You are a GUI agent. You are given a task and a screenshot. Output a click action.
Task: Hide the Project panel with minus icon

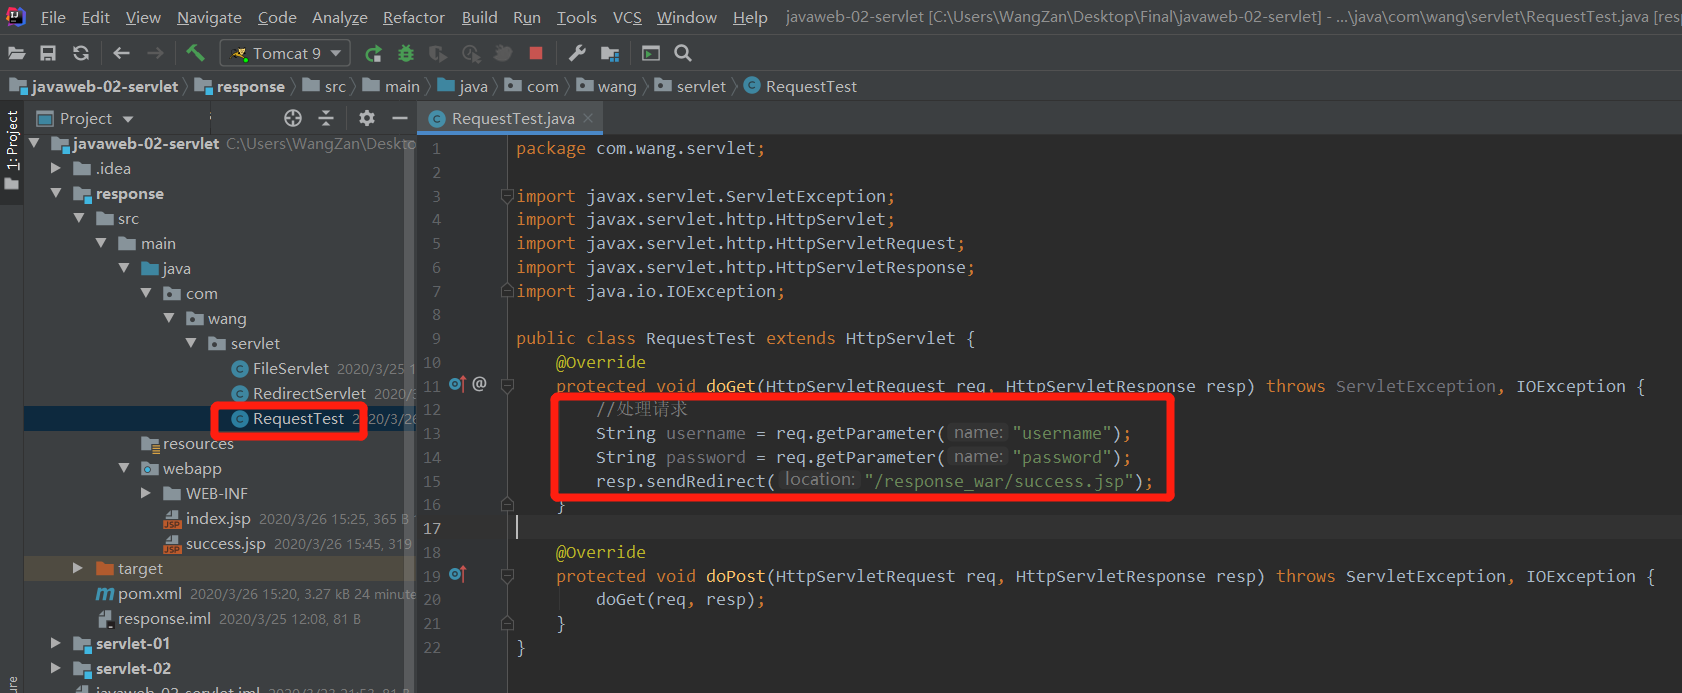pyautogui.click(x=400, y=118)
